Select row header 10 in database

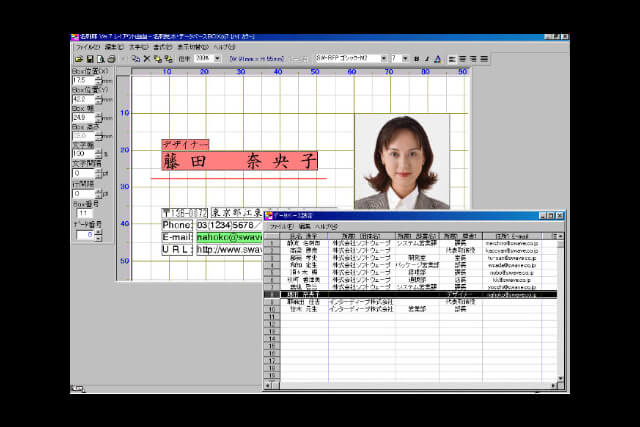tap(272, 309)
